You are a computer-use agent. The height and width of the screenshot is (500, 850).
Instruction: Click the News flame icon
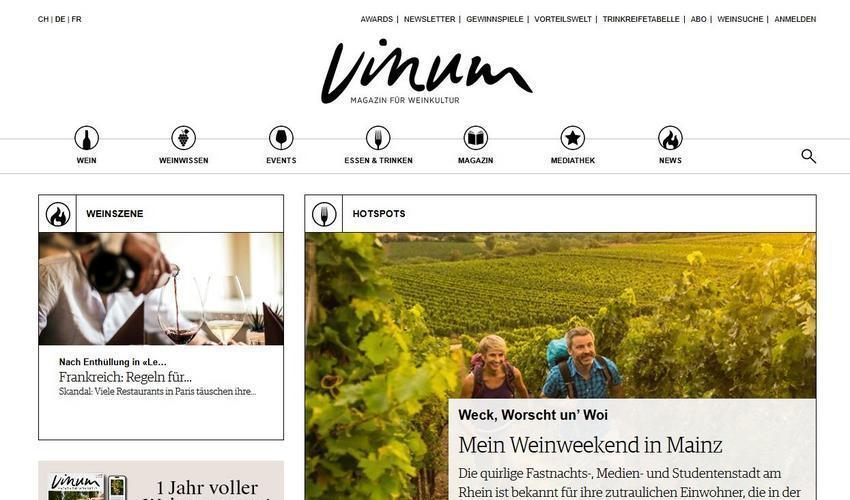[670, 138]
